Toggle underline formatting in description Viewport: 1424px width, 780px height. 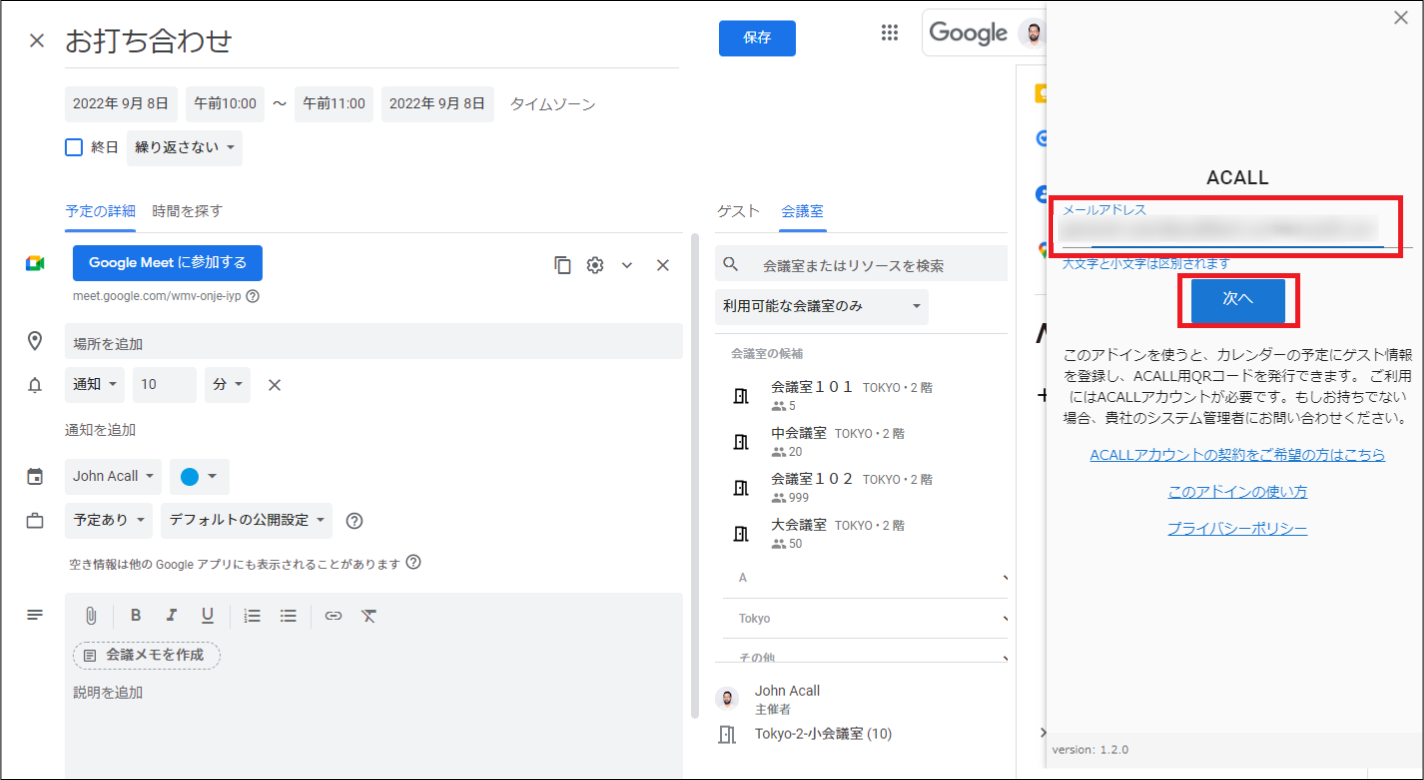pyautogui.click(x=207, y=616)
